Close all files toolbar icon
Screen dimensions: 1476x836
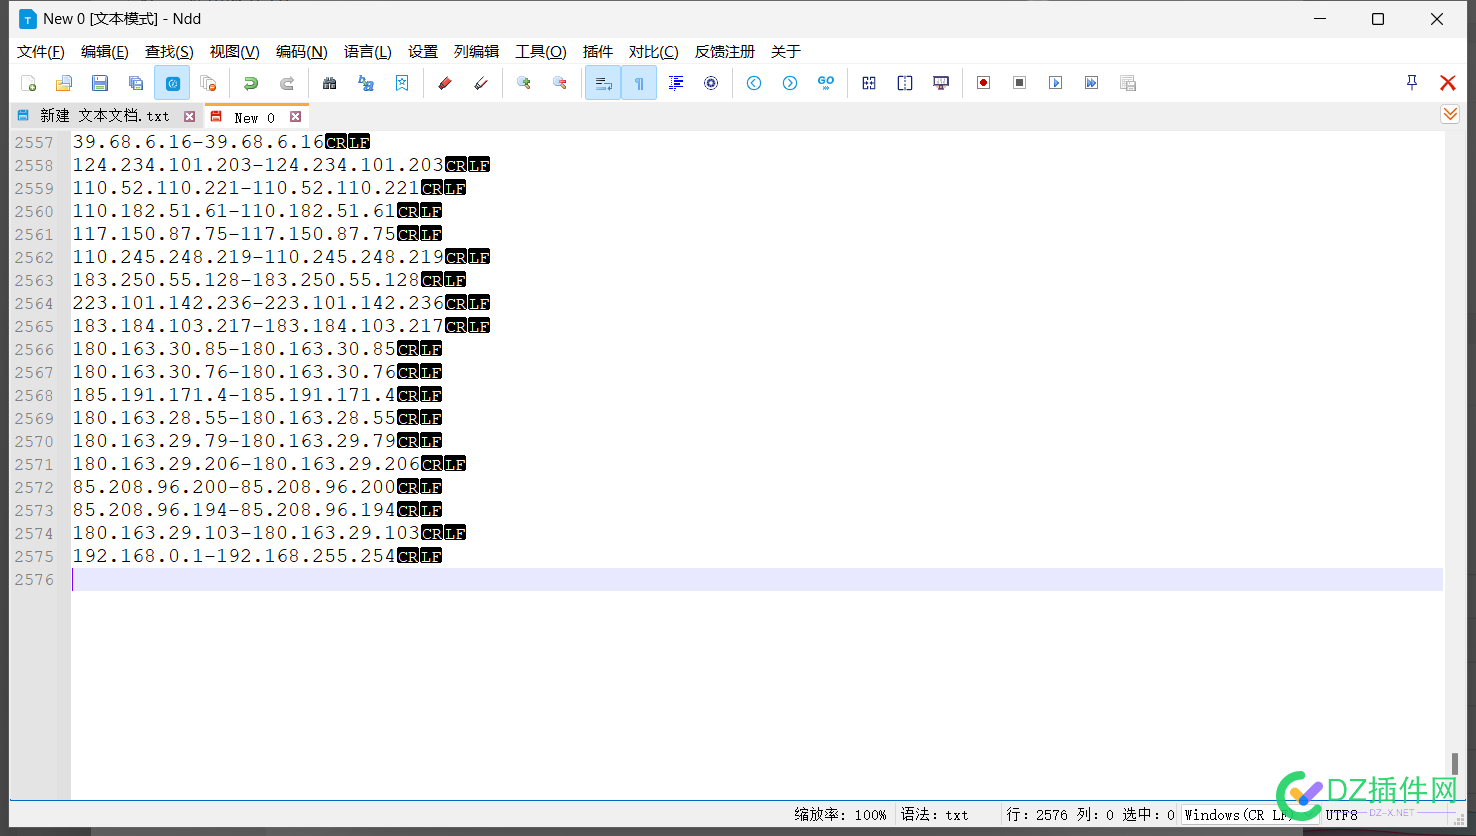pyautogui.click(x=208, y=83)
